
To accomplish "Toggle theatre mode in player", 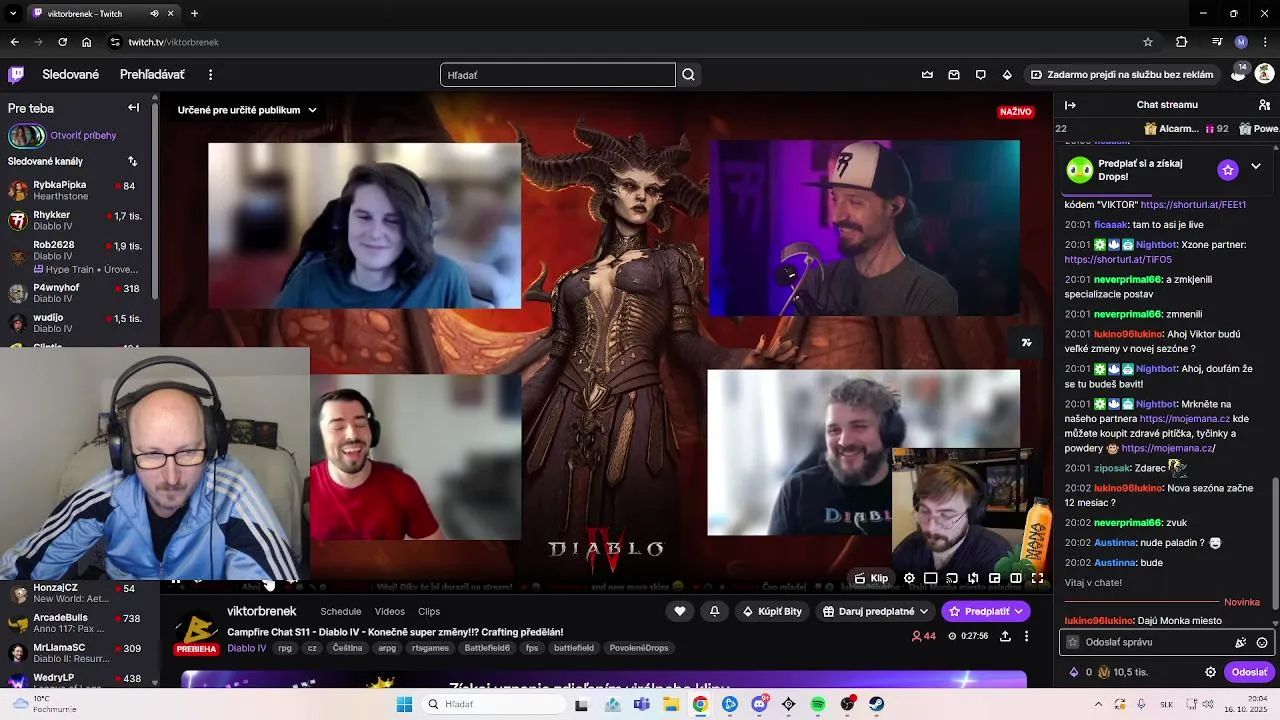I will (x=930, y=578).
